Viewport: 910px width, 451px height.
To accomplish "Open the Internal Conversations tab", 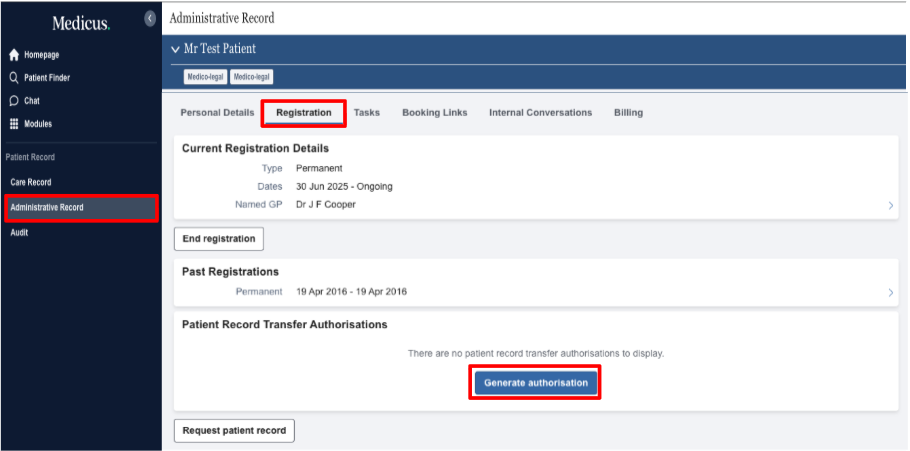I will (540, 113).
